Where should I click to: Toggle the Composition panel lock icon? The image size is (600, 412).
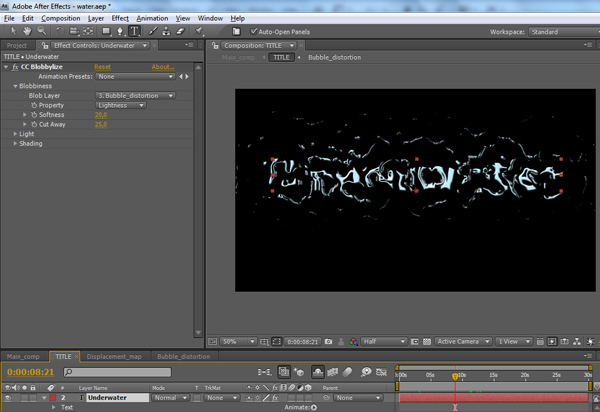pyautogui.click(x=215, y=46)
